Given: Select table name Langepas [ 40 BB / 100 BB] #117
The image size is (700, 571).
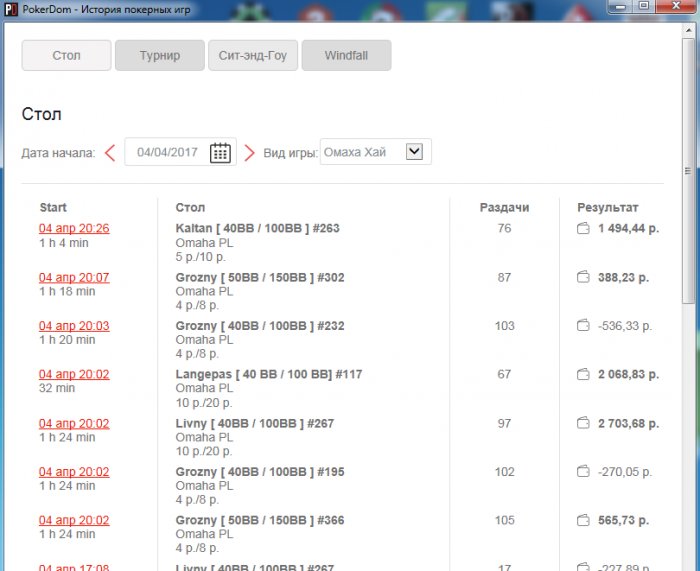Looking at the screenshot, I should tap(269, 374).
